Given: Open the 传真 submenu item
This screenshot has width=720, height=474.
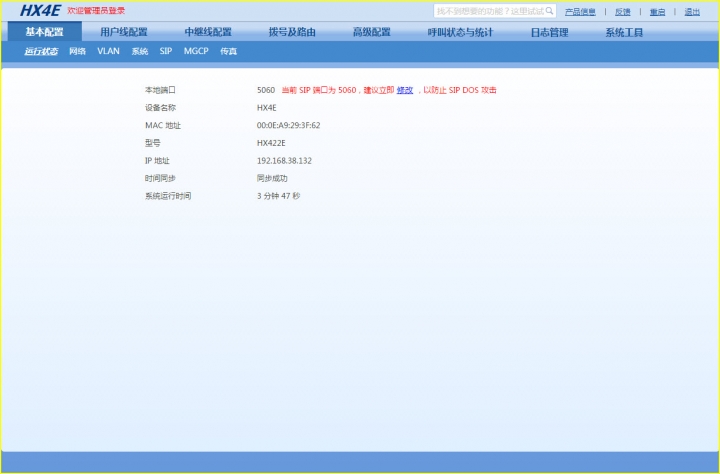Looking at the screenshot, I should 229,51.
